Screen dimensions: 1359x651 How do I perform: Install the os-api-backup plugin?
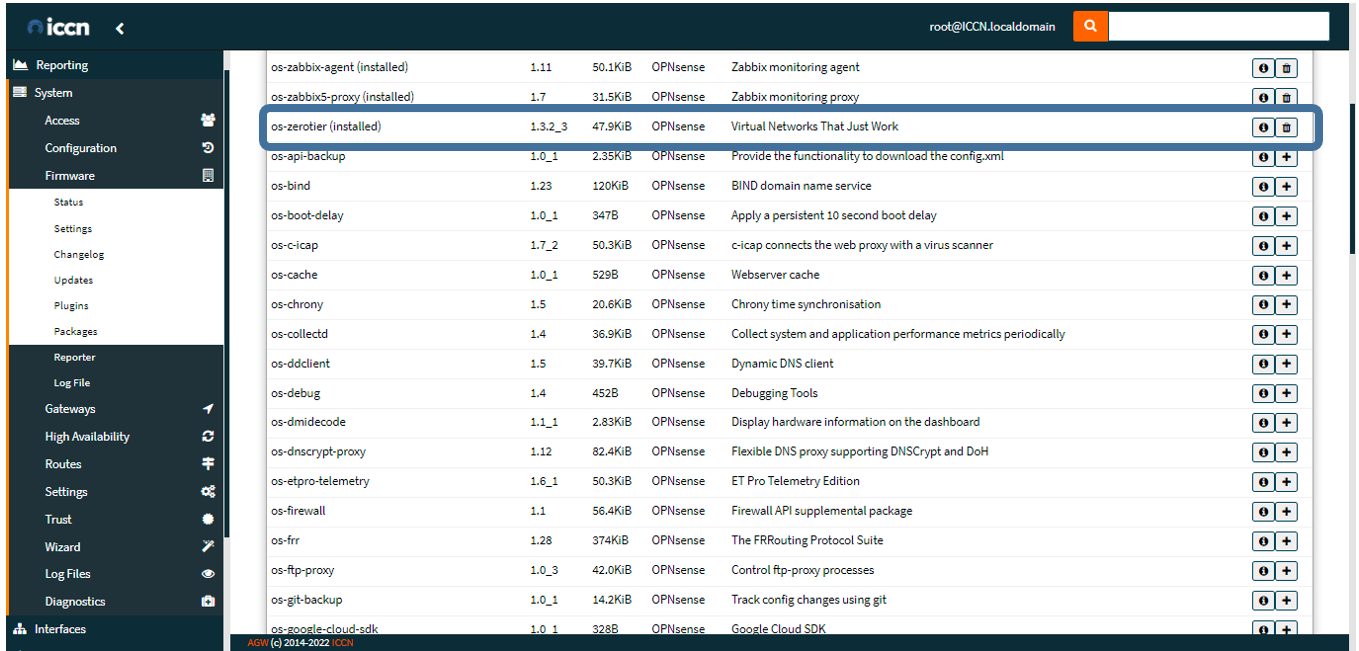(1287, 157)
